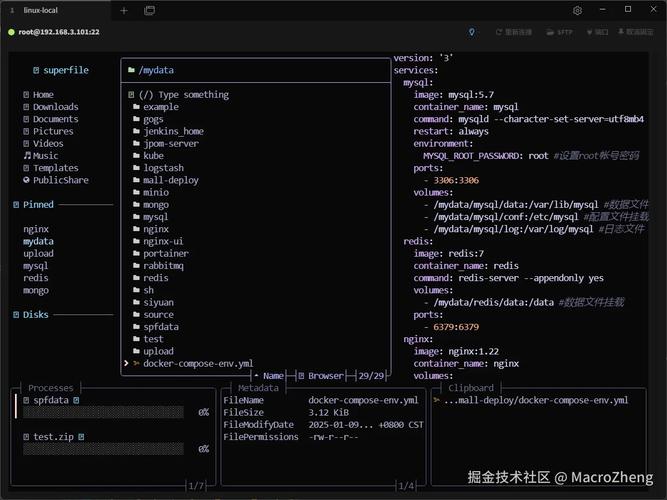Click the Documents sidebar icon
Image resolution: width=667 pixels, height=500 pixels.
(x=26, y=119)
